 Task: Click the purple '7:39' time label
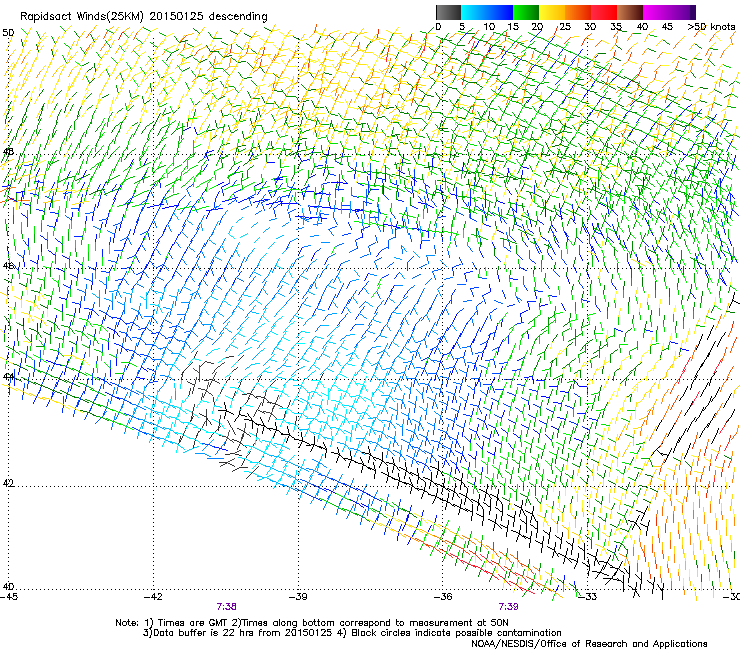coord(508,607)
